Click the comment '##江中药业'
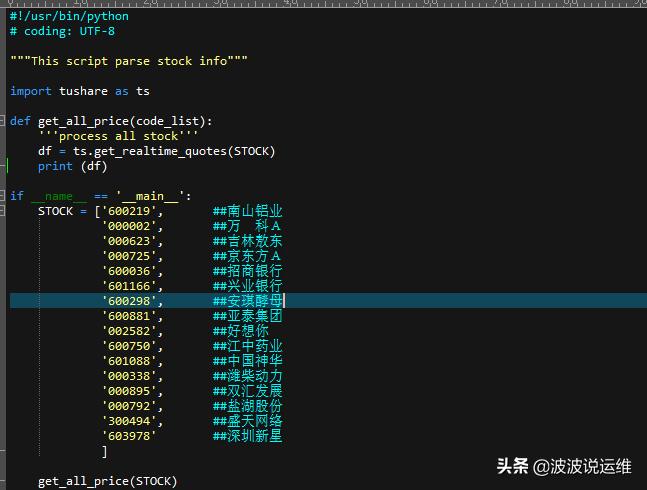 tap(247, 346)
